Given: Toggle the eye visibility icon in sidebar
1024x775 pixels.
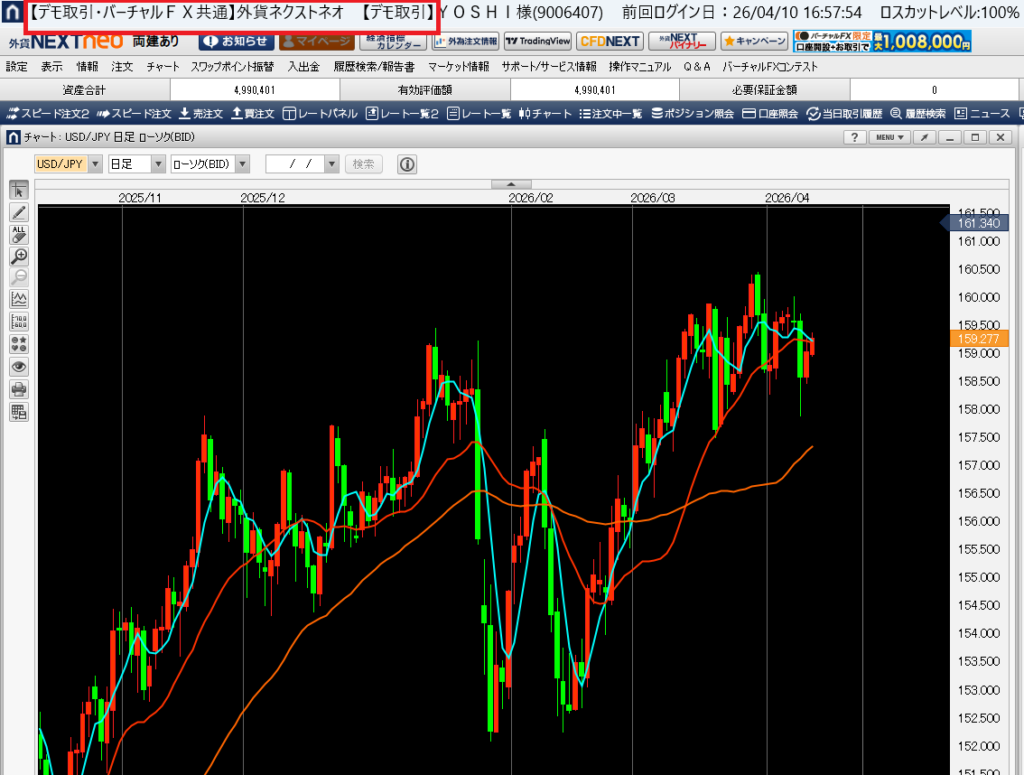Looking at the screenshot, I should point(19,367).
